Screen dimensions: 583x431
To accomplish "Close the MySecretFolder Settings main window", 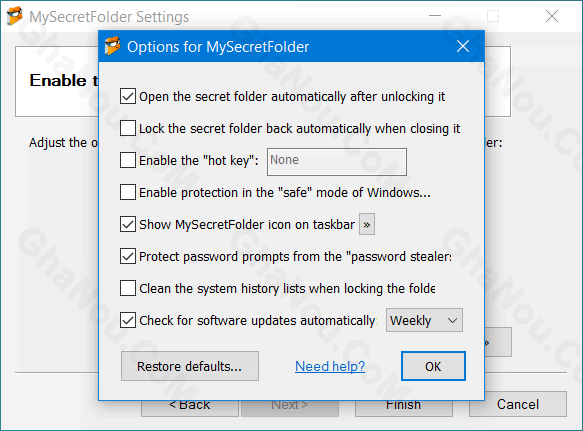I will (552, 16).
